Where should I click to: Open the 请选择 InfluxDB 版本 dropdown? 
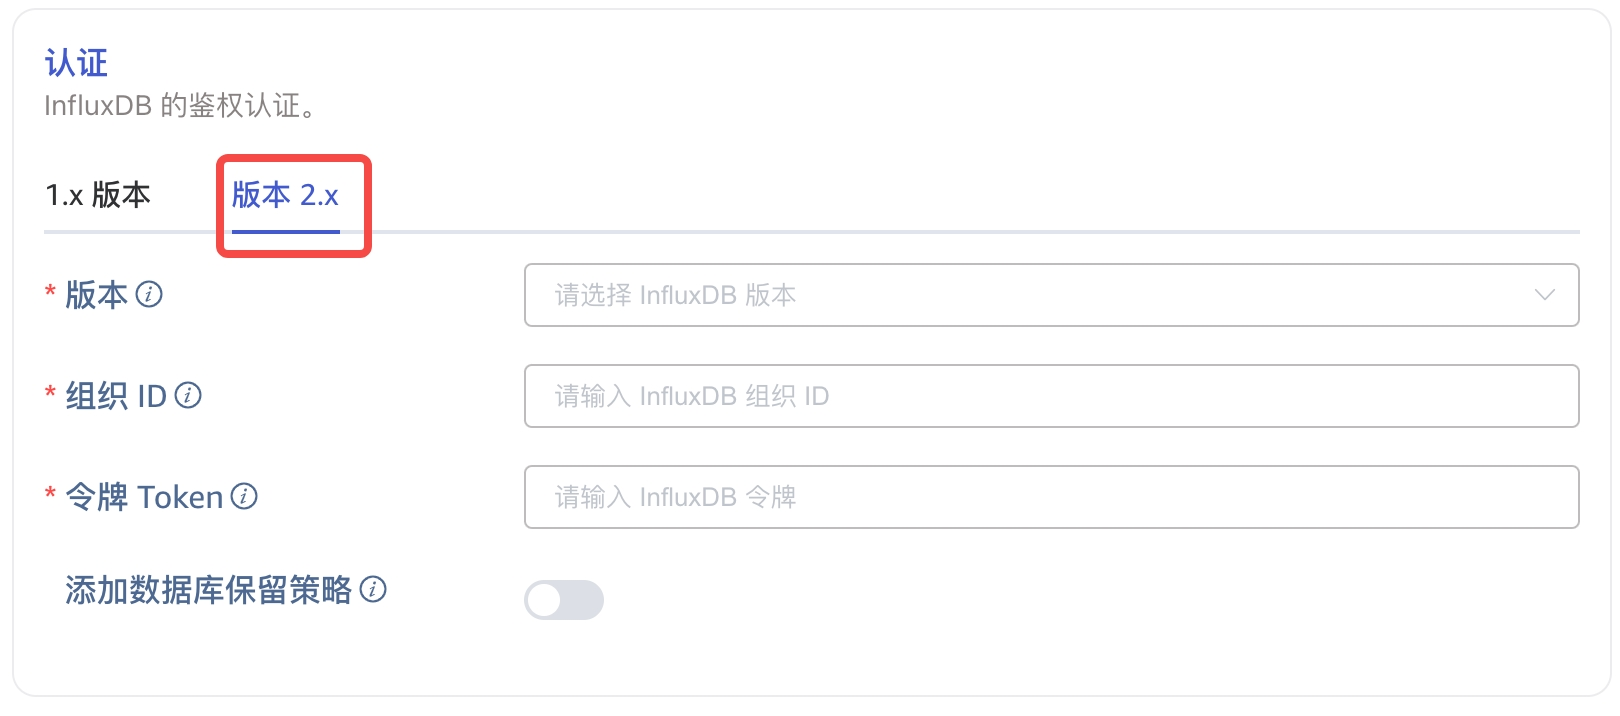[1050, 295]
